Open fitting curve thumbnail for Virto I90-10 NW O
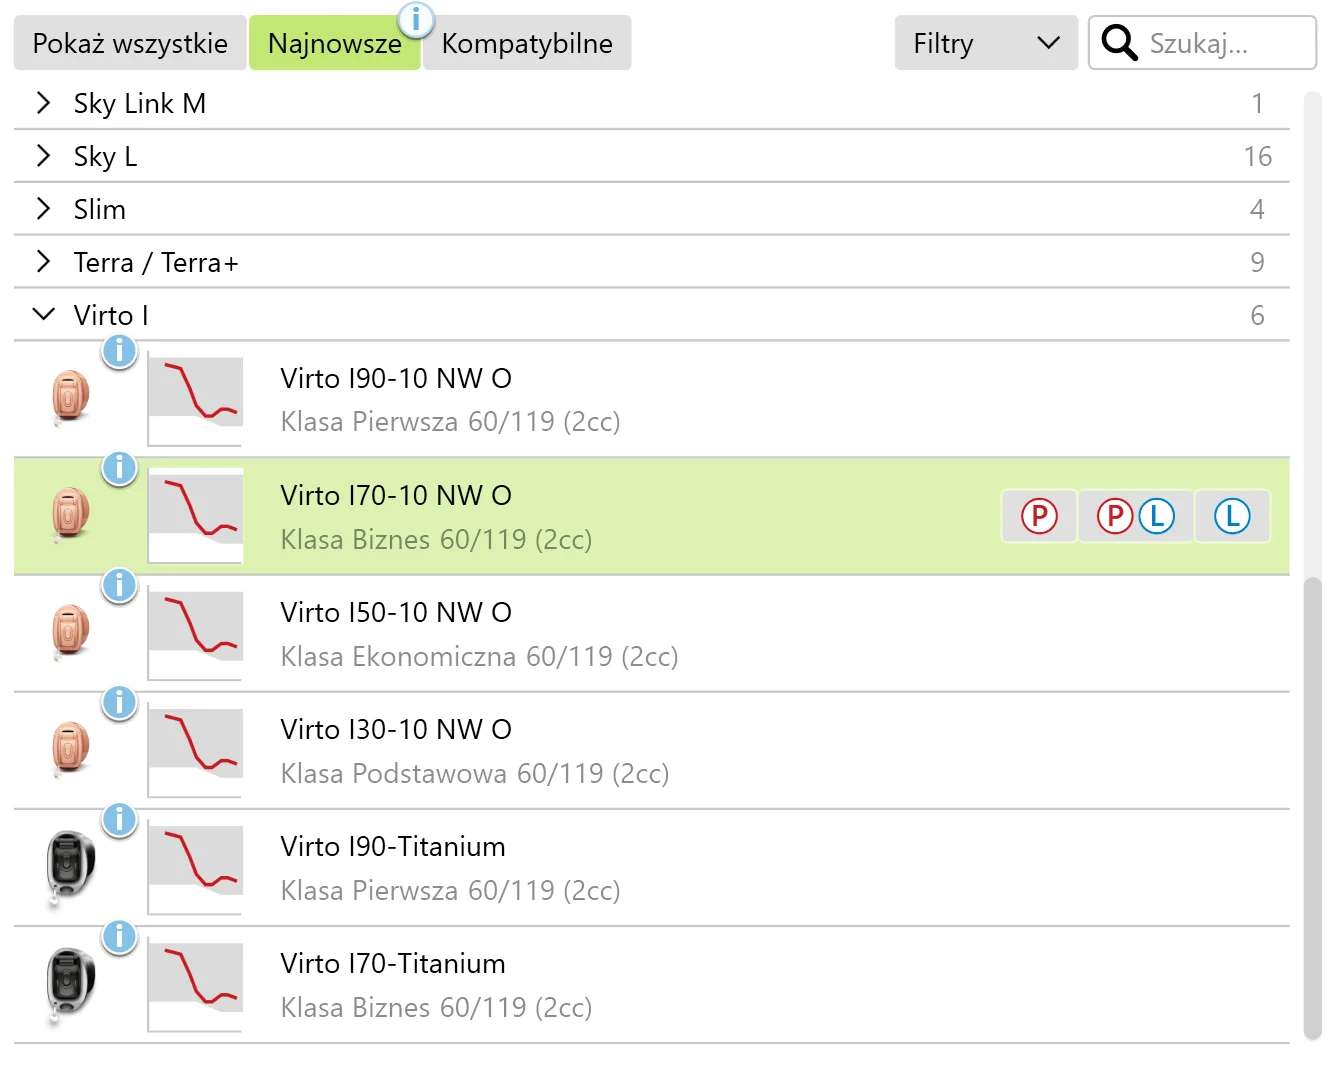The height and width of the screenshot is (1068, 1337). [195, 399]
